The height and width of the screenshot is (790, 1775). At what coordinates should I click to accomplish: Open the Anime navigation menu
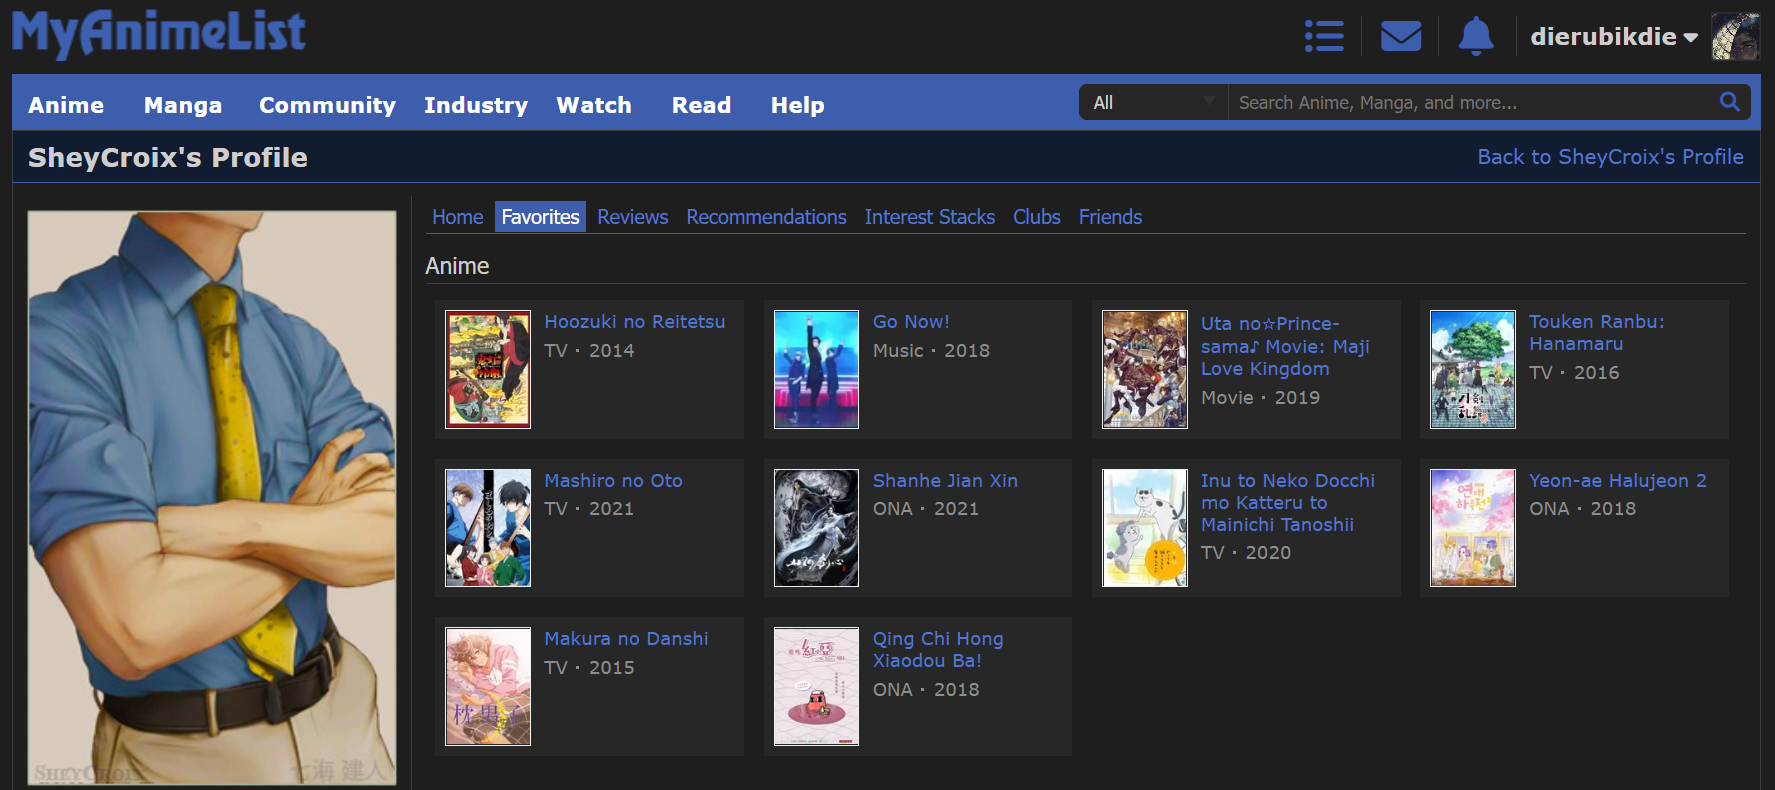click(66, 105)
